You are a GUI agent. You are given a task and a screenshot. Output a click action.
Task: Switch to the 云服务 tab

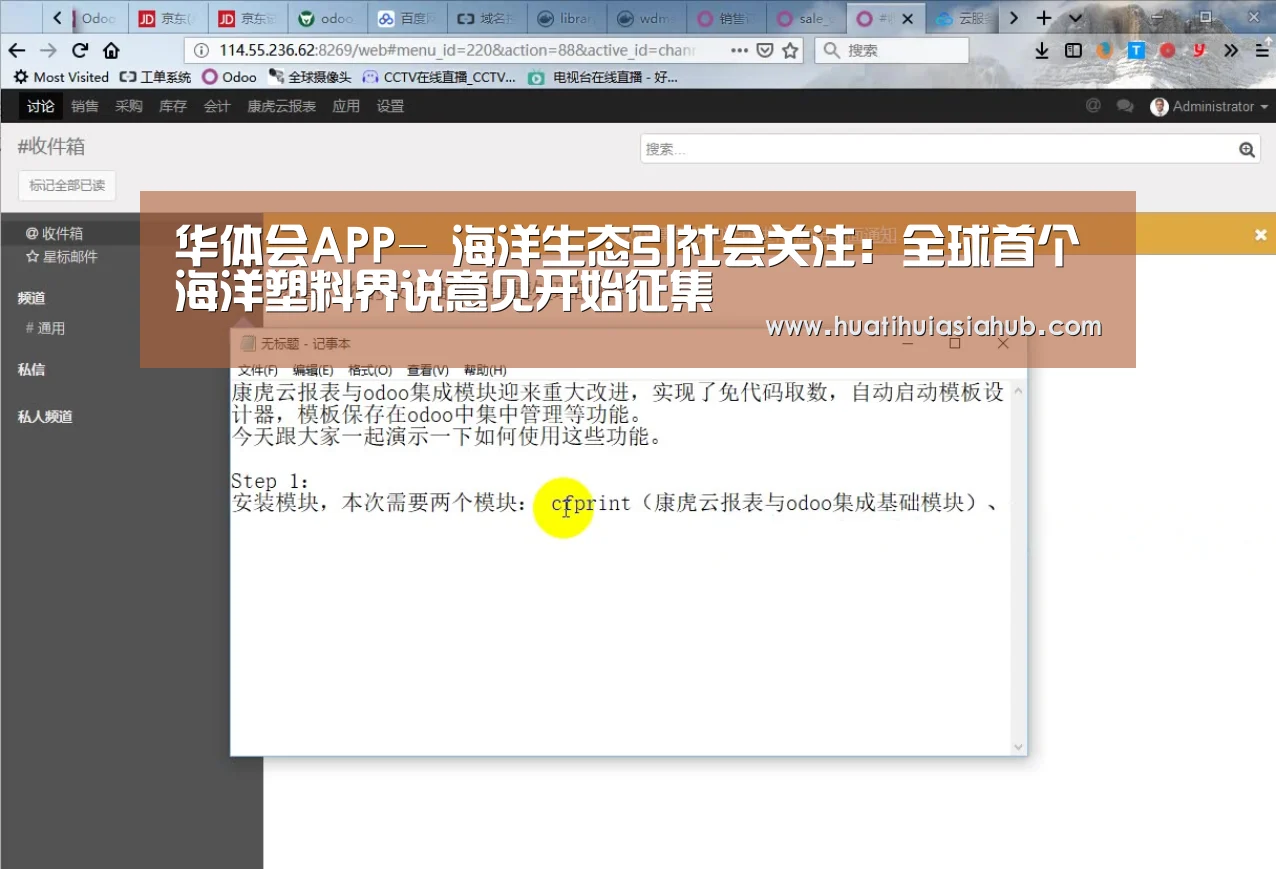coord(962,18)
